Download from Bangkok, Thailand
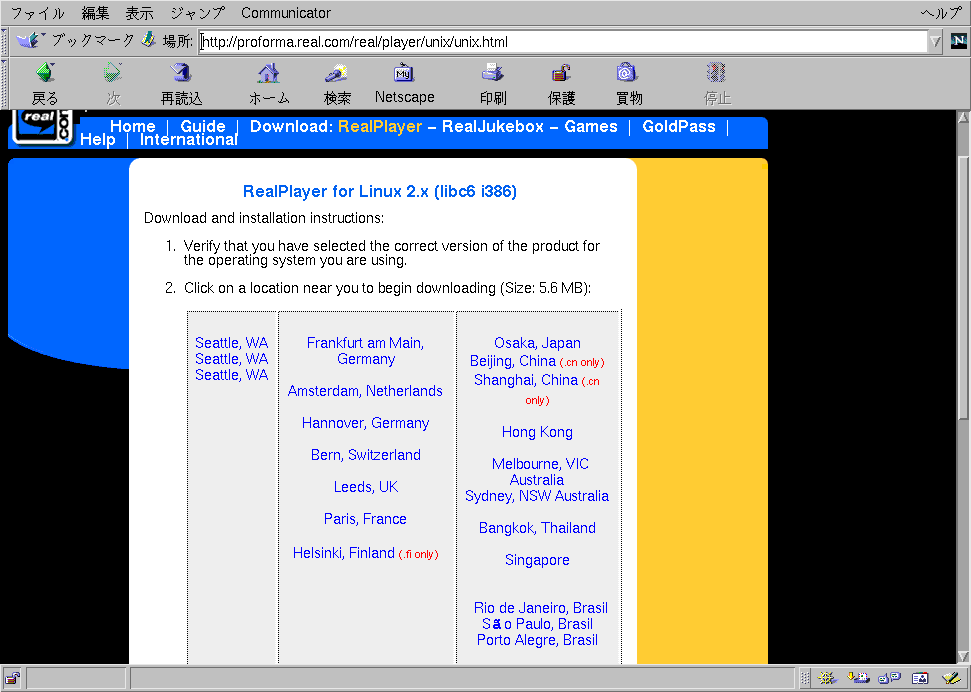The width and height of the screenshot is (971, 692). click(x=538, y=528)
